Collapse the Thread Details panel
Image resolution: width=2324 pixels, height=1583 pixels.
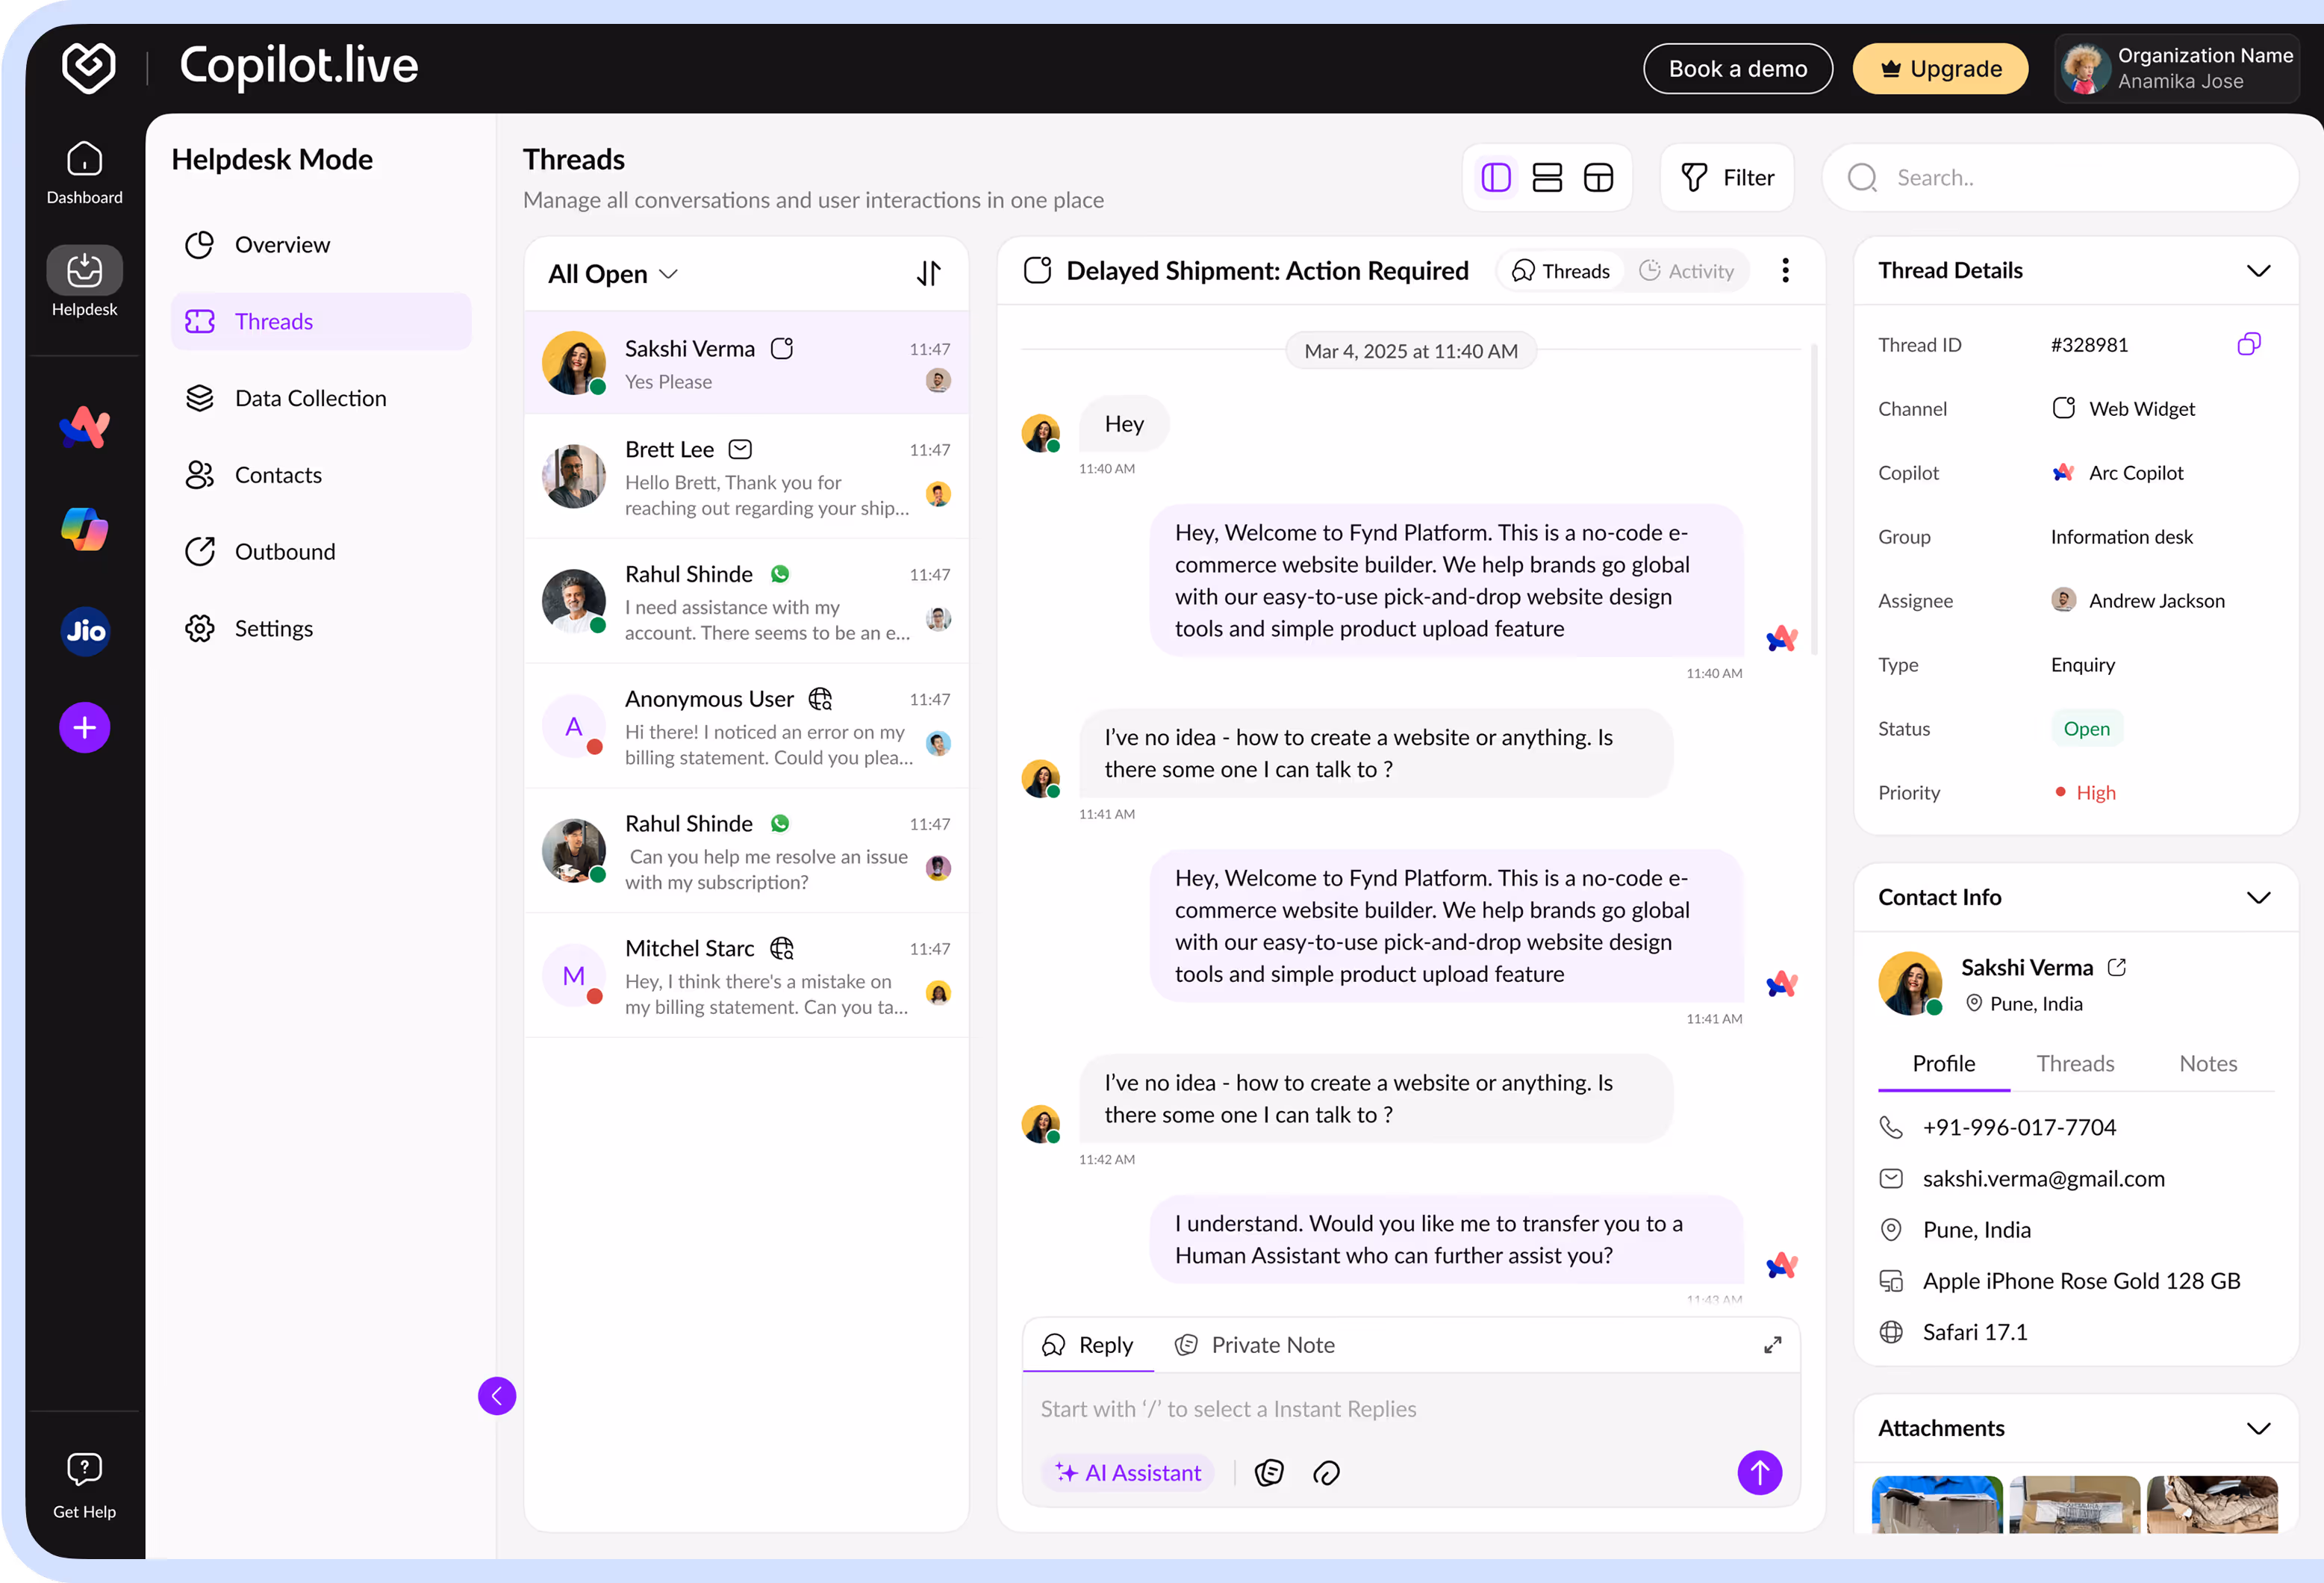click(x=2258, y=270)
